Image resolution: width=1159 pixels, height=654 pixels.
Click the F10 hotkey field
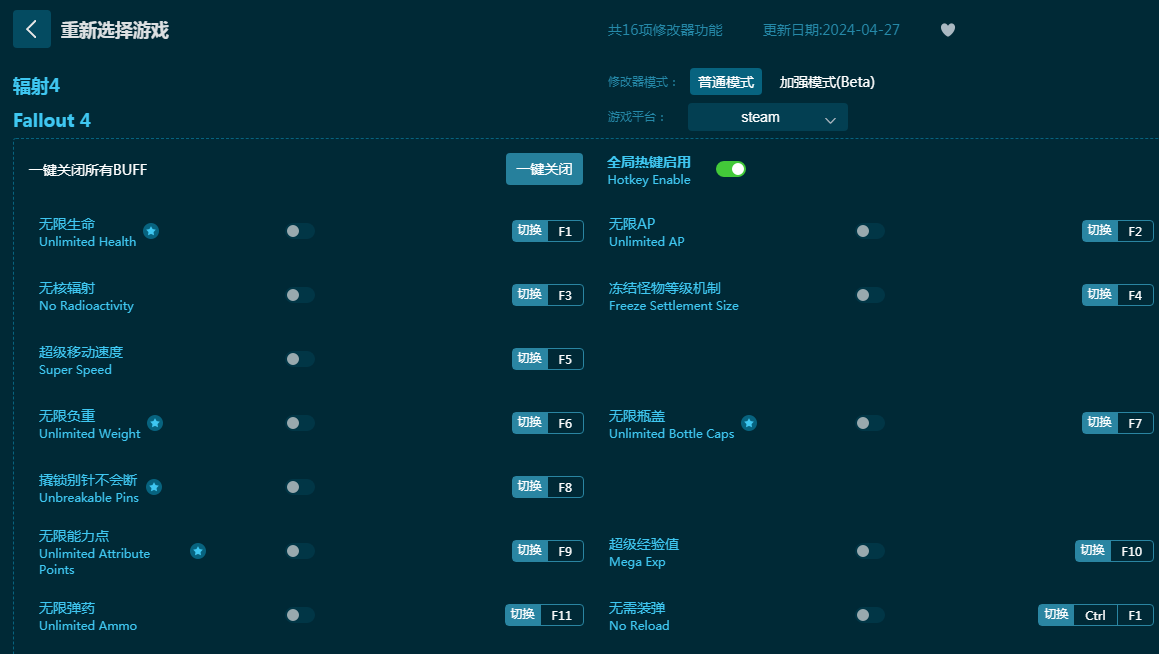(x=1132, y=551)
